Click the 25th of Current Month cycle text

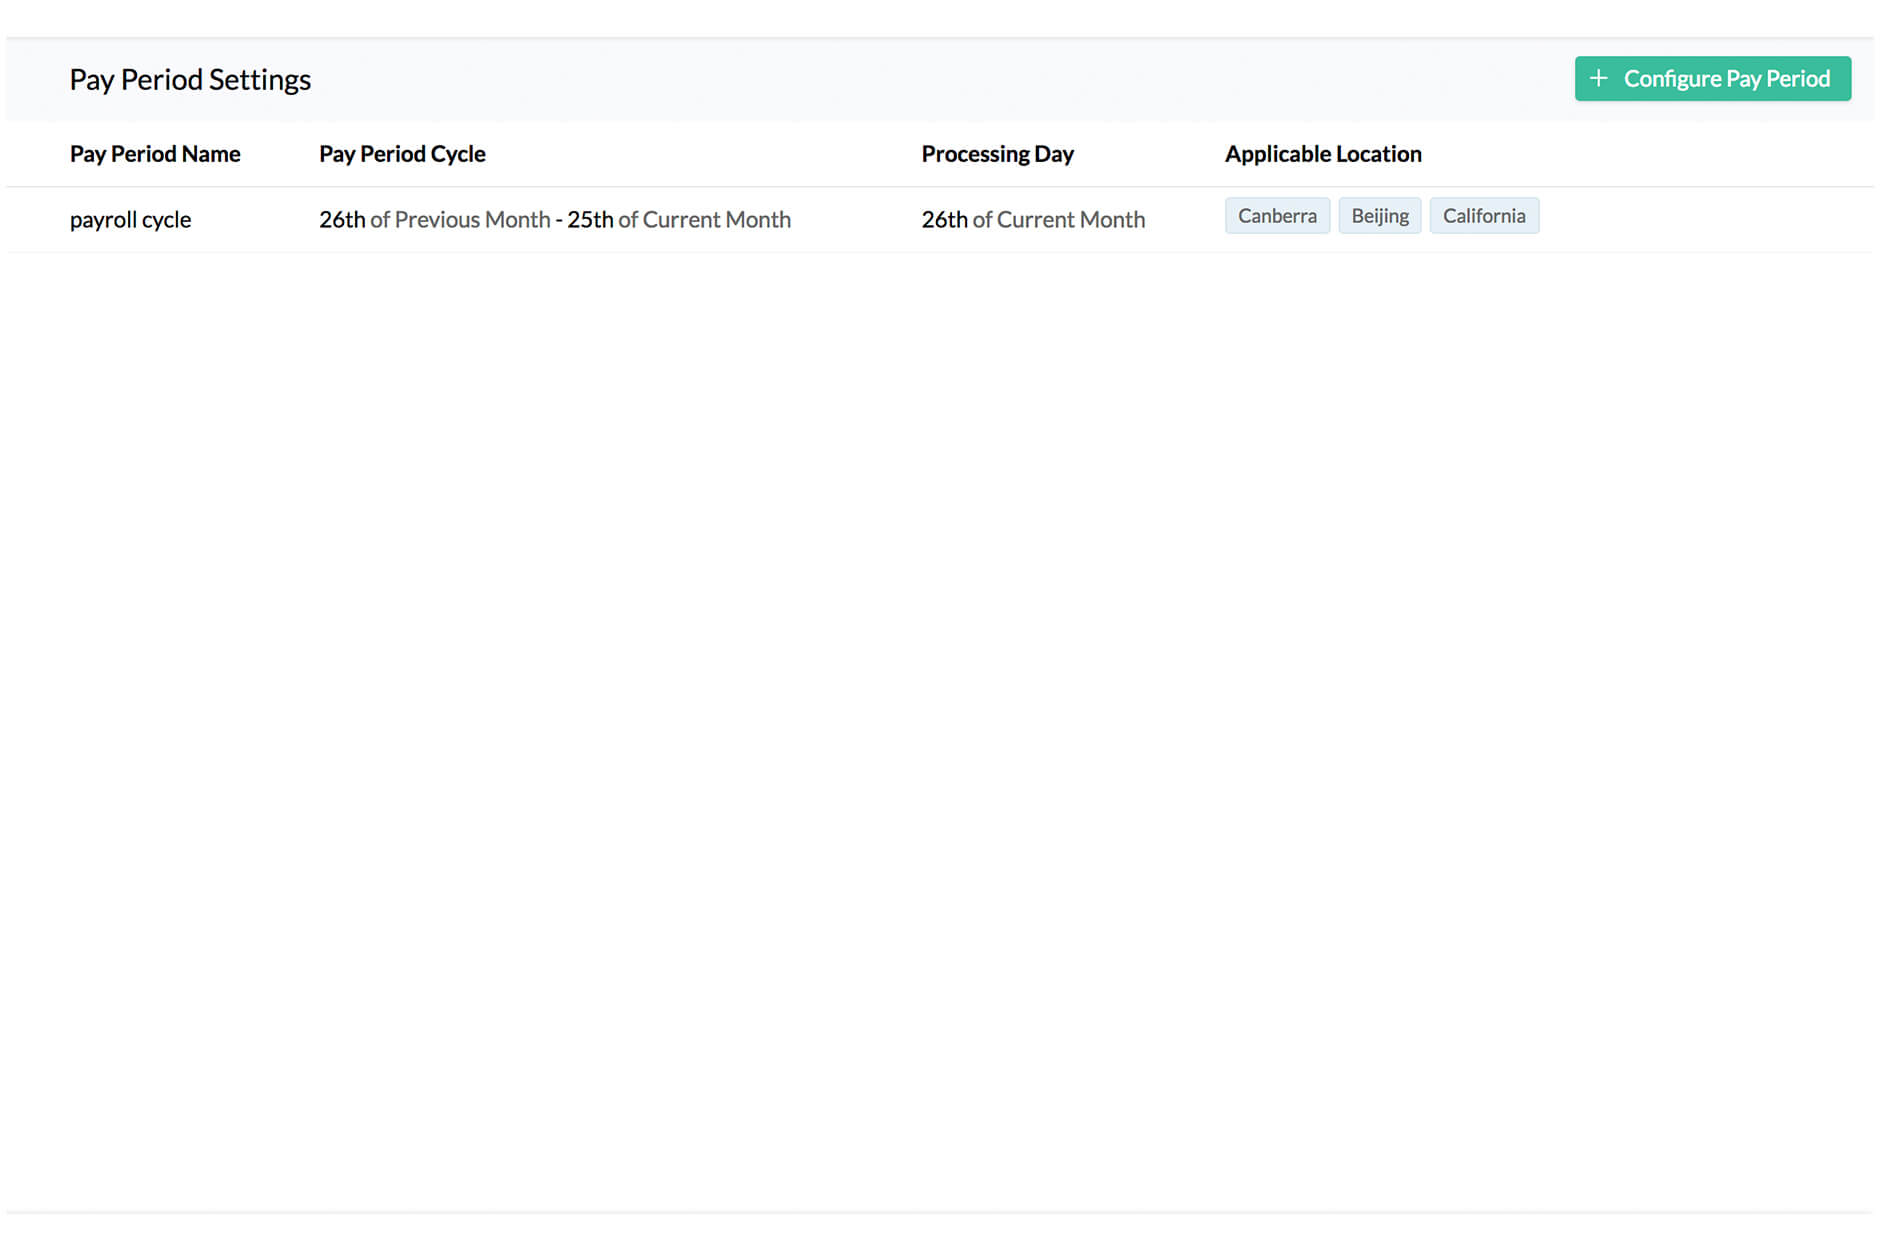pyautogui.click(x=679, y=219)
